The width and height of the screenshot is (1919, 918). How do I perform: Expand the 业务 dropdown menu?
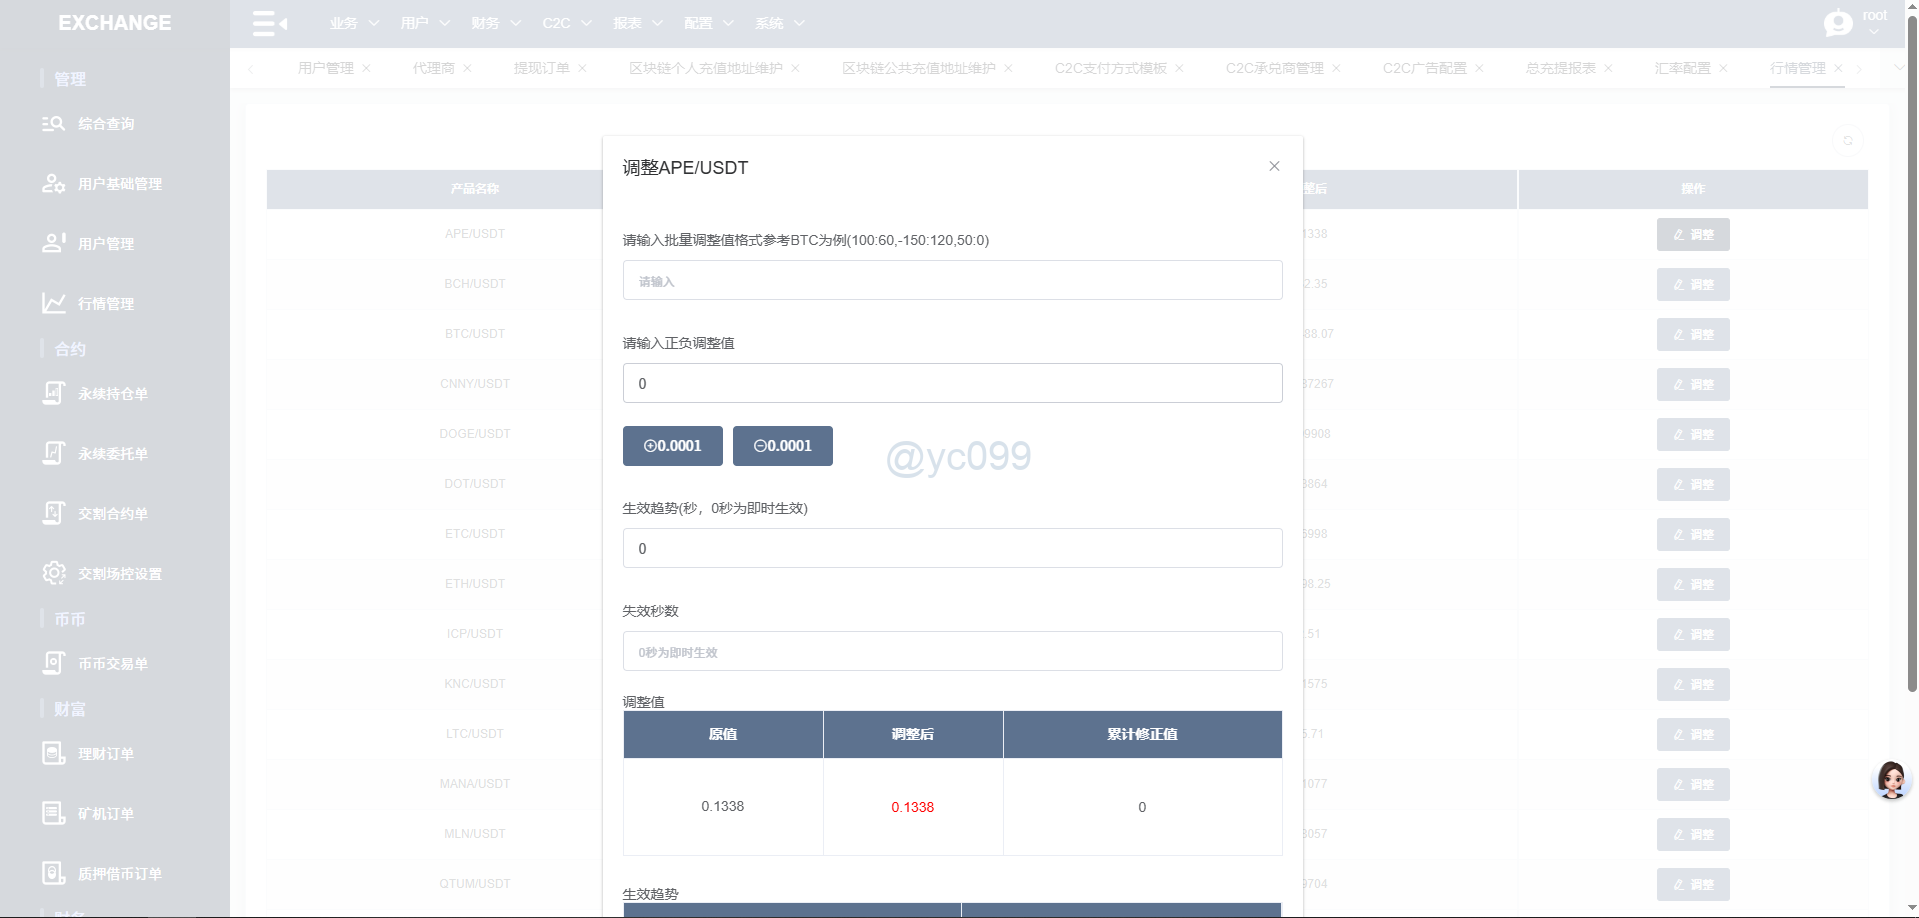click(354, 23)
